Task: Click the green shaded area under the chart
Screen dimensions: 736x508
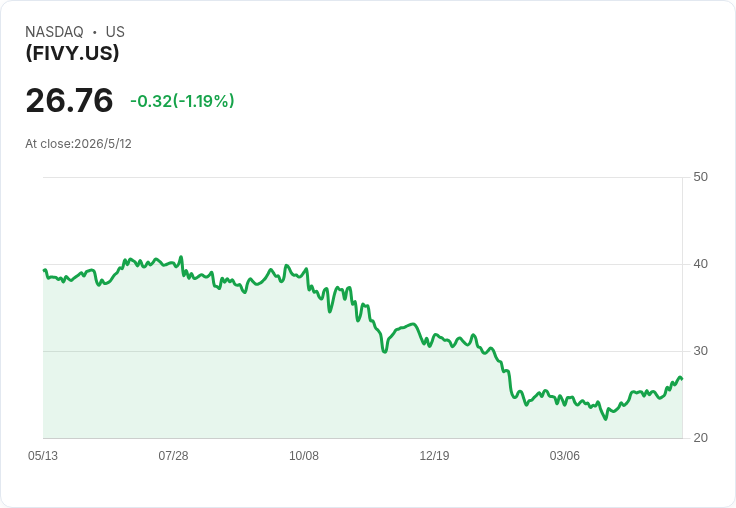Action: click(282, 376)
